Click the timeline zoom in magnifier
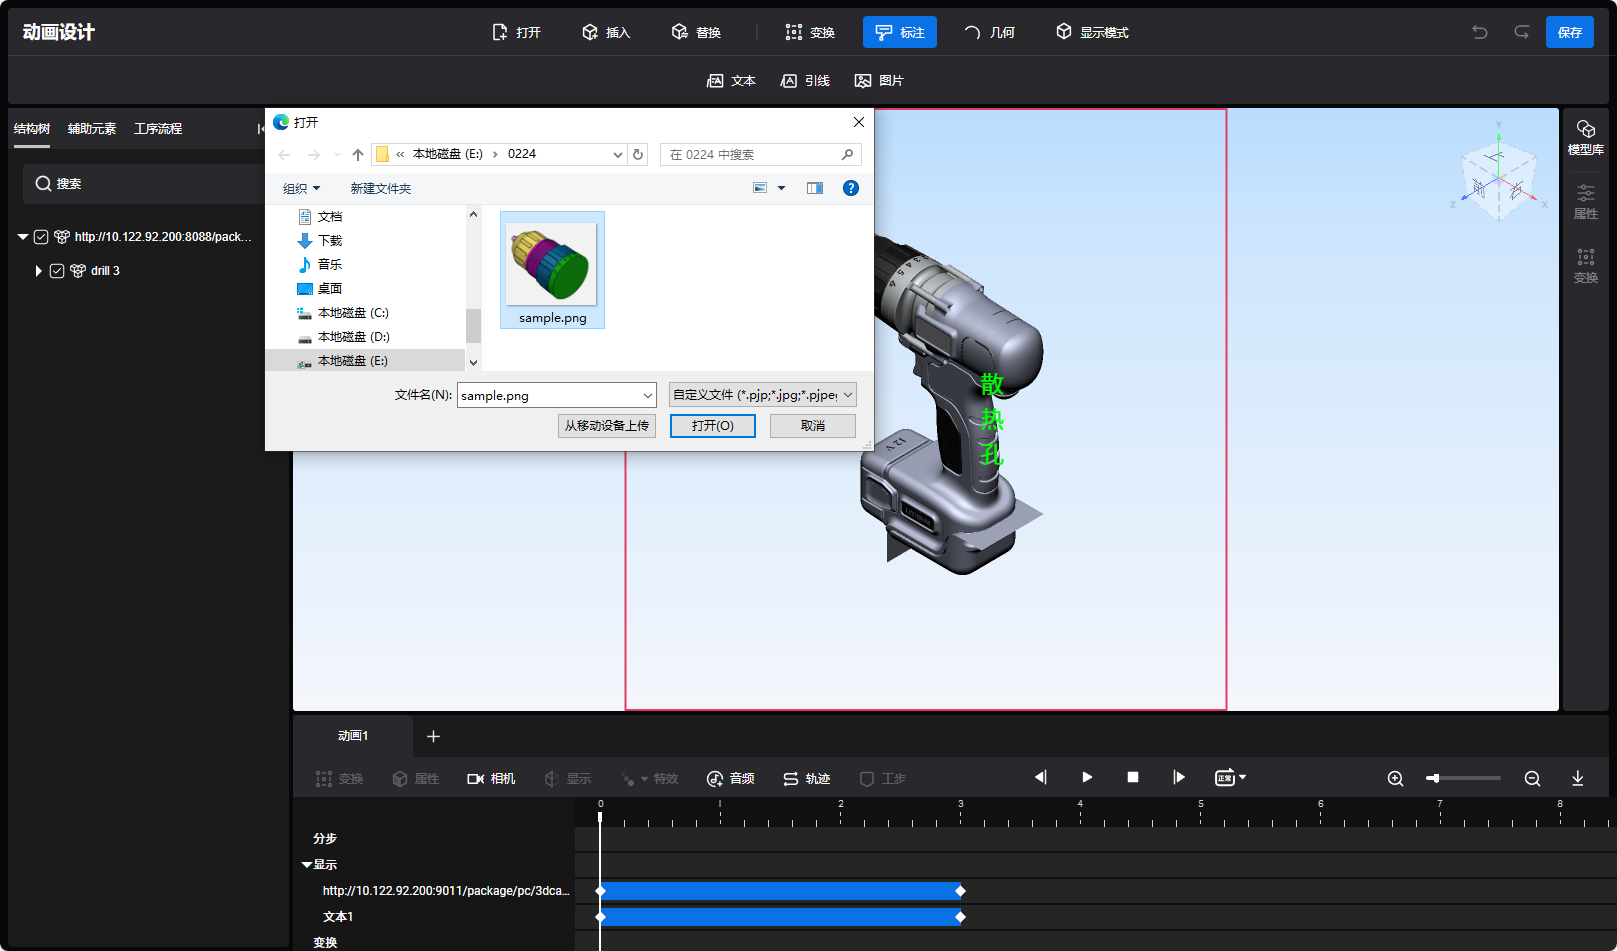Viewport: 1617px width, 951px height. tap(1395, 779)
